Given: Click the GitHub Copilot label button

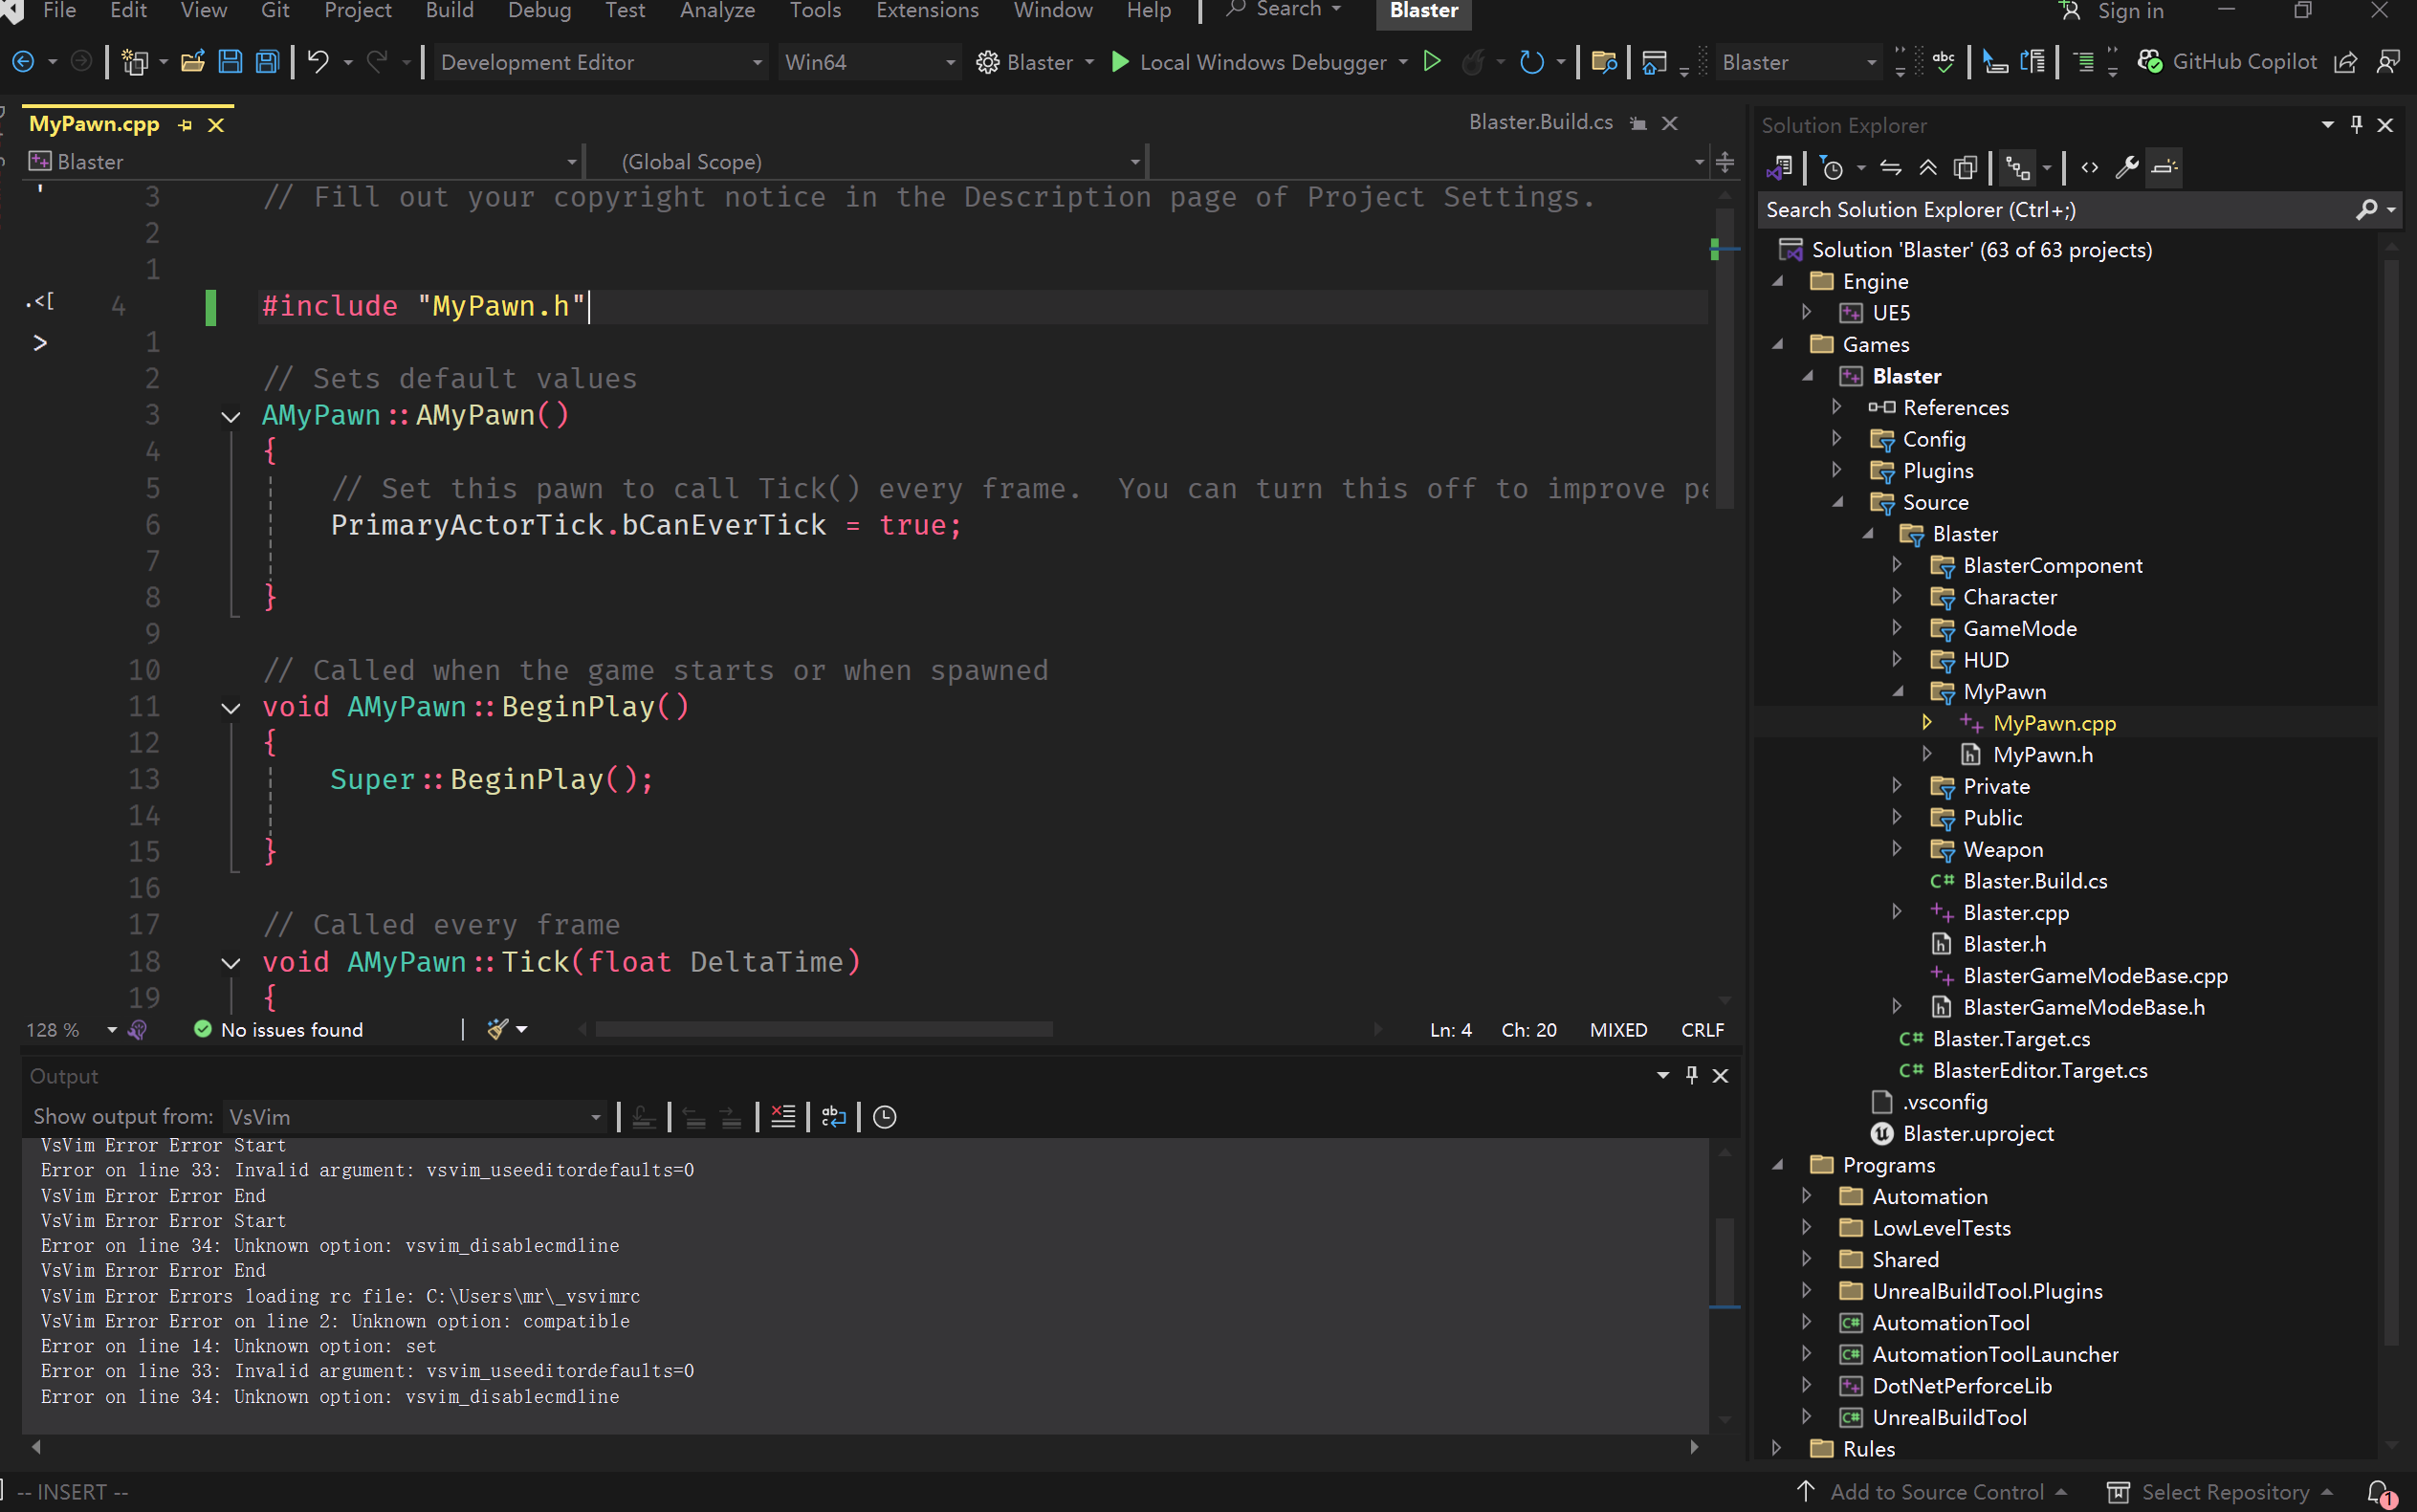Looking at the screenshot, I should click(x=2244, y=62).
